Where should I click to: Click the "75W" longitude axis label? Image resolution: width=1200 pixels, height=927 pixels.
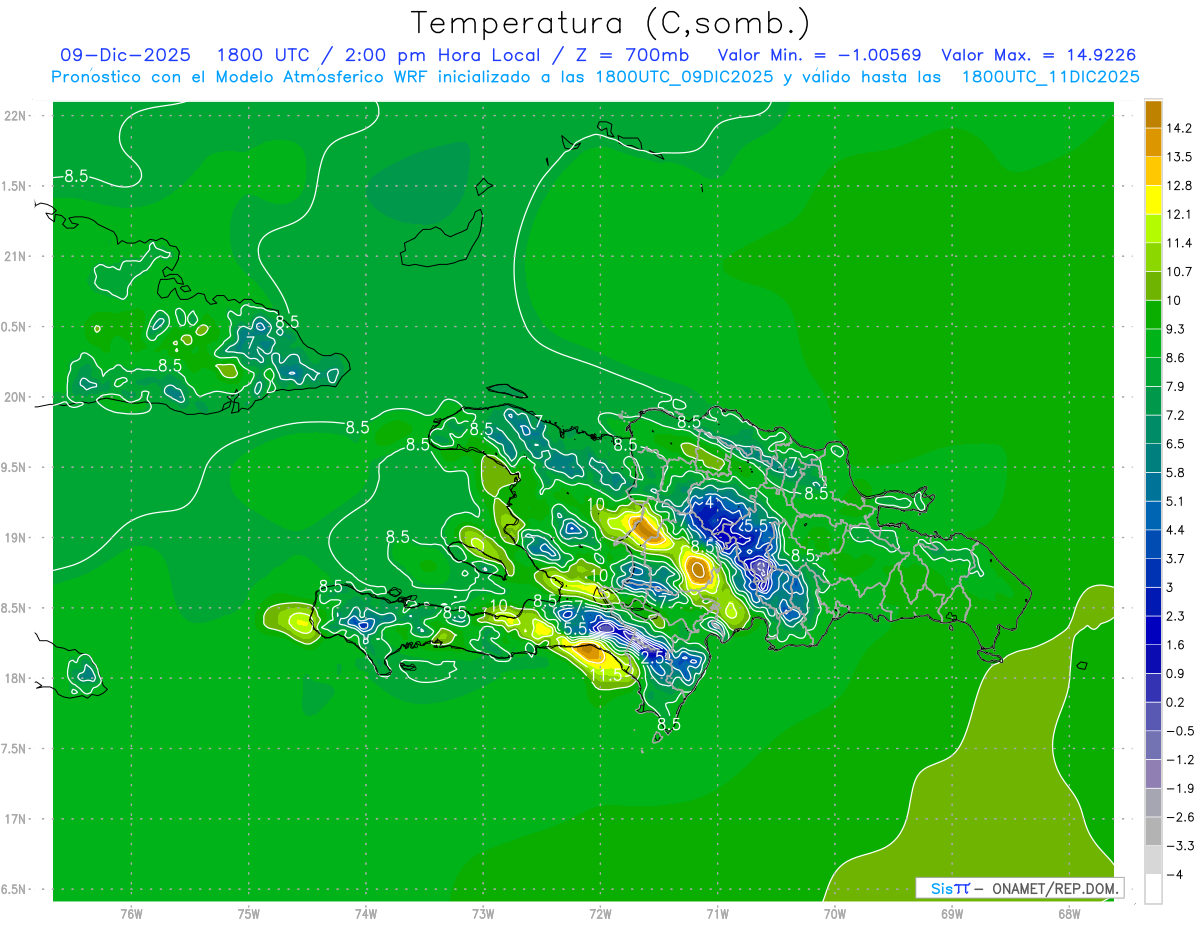(248, 914)
